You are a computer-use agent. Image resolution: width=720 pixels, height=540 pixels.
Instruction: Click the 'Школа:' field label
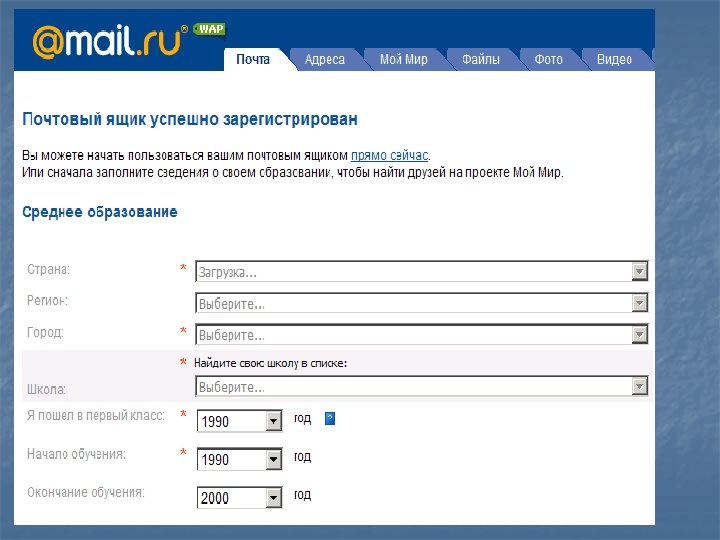tap(46, 389)
